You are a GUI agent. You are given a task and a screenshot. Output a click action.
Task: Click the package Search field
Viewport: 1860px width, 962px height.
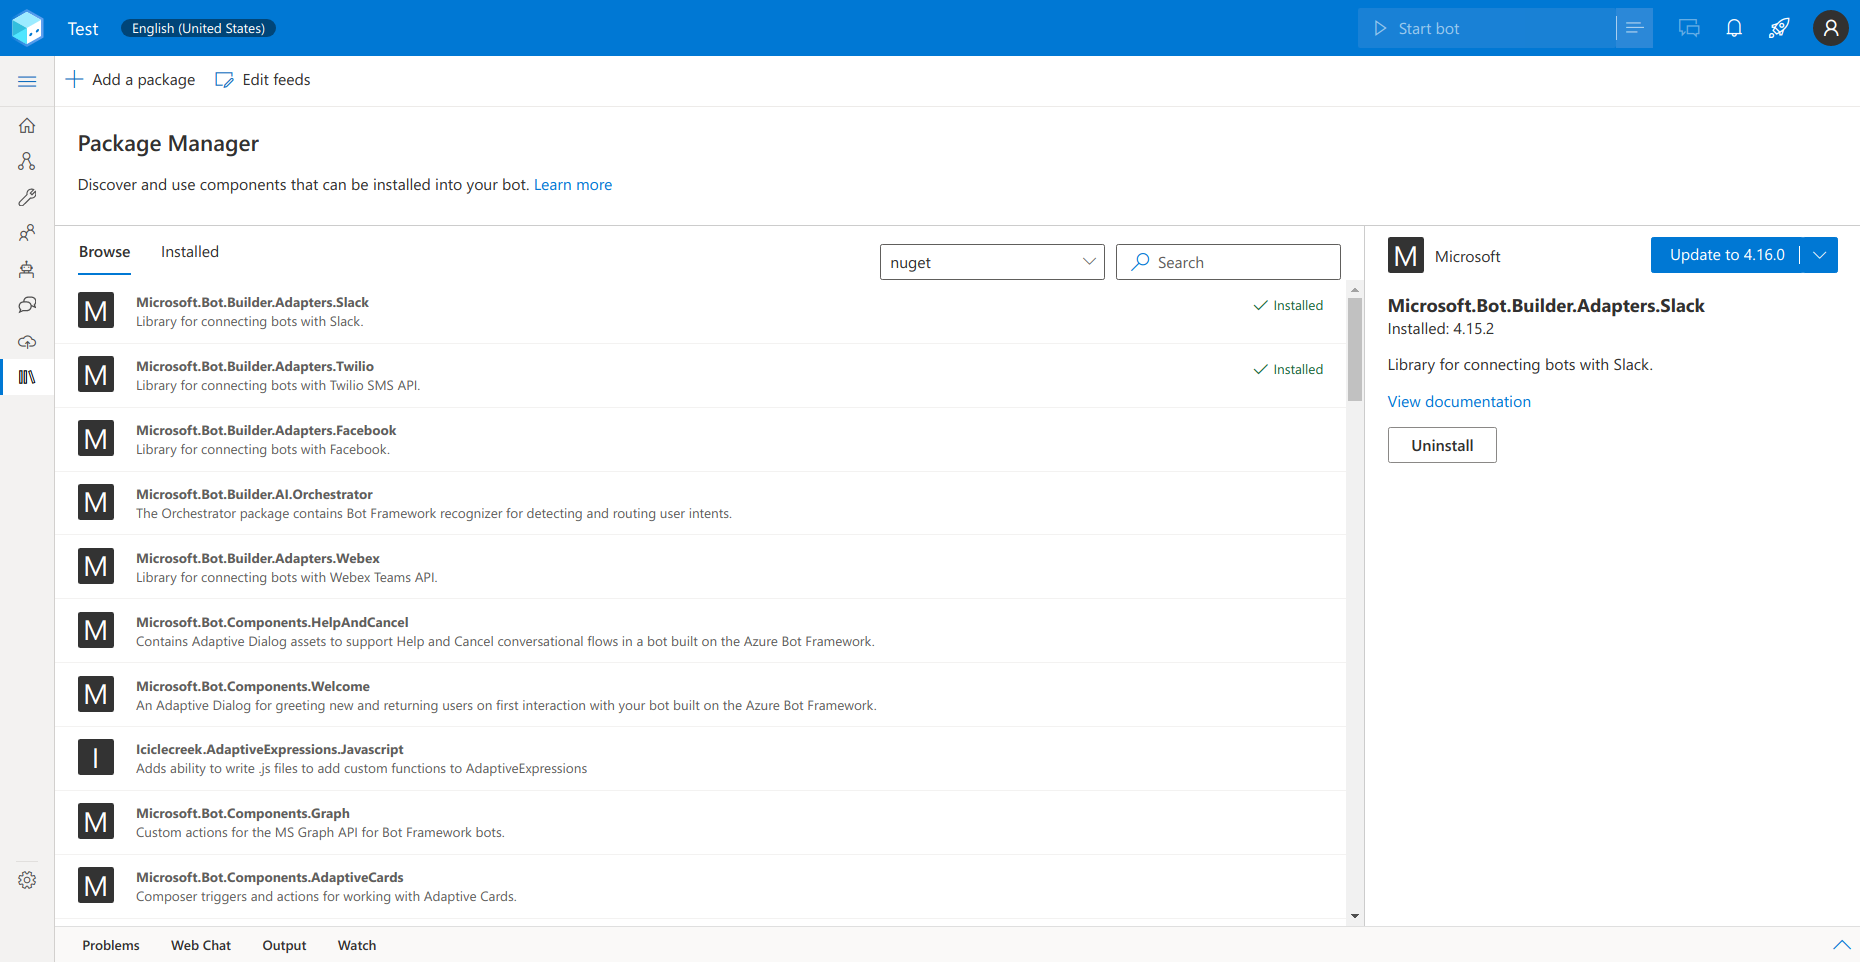click(x=1228, y=262)
